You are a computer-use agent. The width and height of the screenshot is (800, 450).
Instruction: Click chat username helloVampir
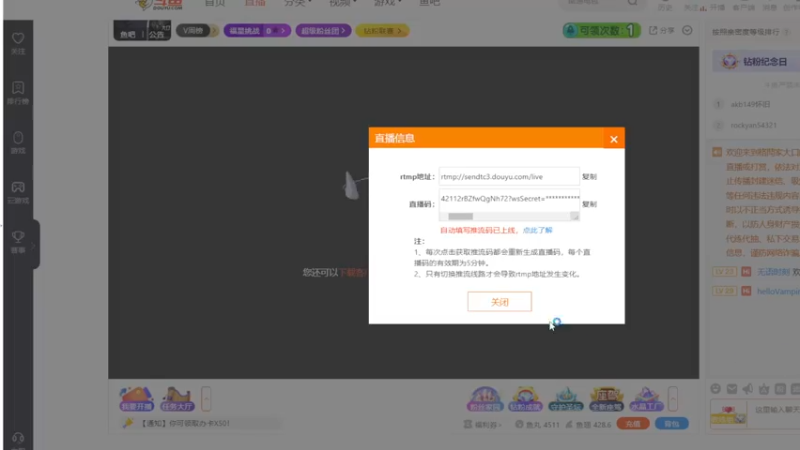click(x=779, y=291)
